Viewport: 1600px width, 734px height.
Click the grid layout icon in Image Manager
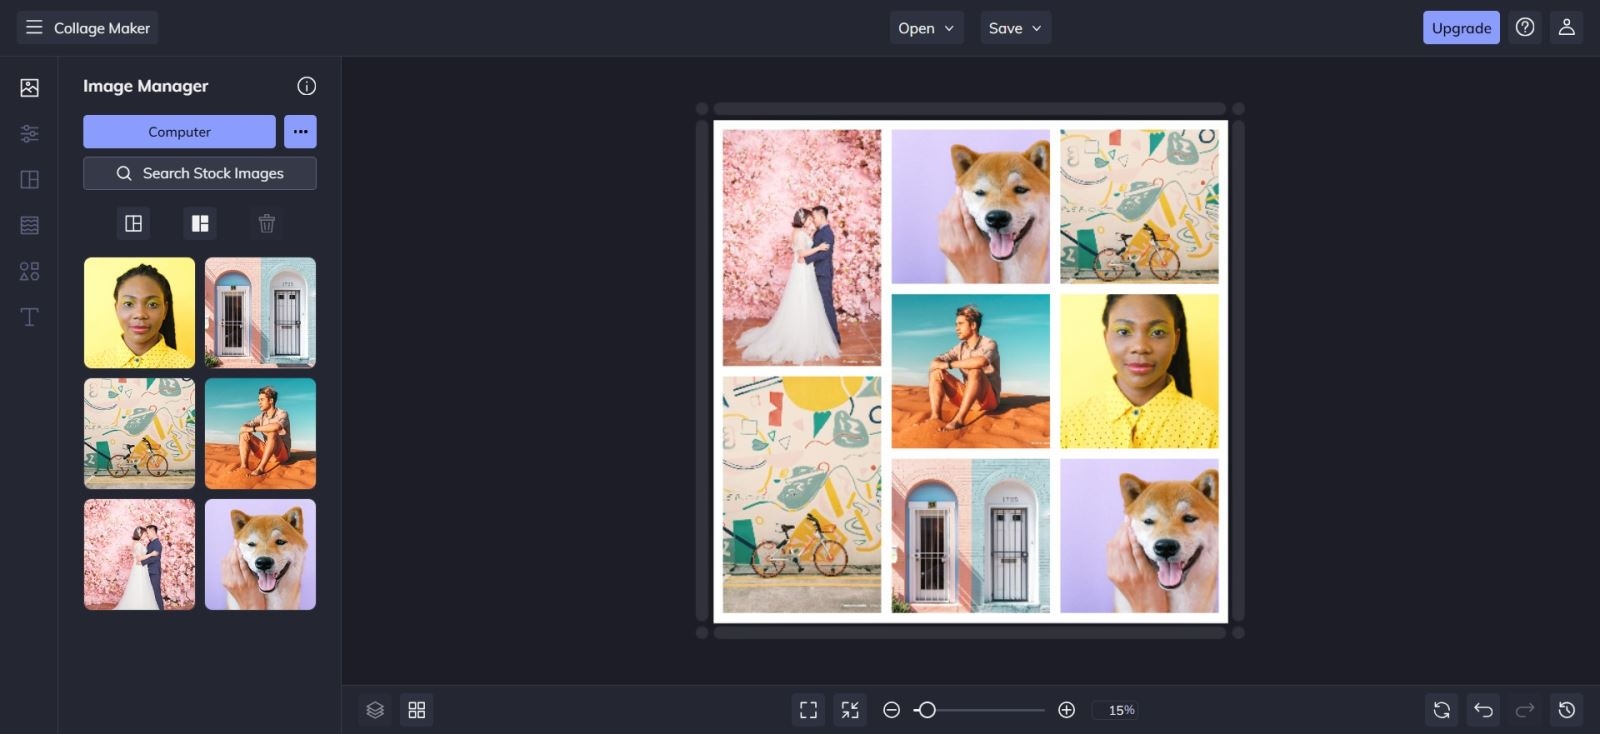[x=133, y=223]
